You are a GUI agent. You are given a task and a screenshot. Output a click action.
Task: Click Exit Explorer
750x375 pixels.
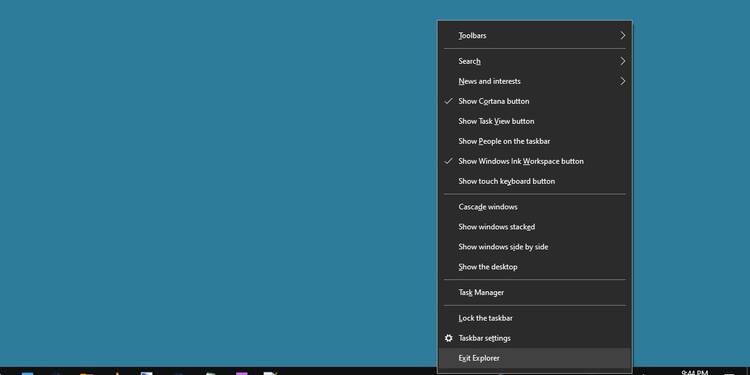coord(535,358)
